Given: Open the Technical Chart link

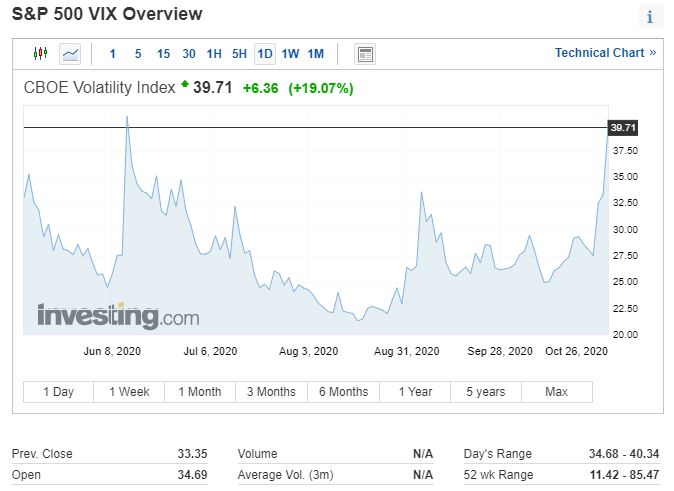Looking at the screenshot, I should pyautogui.click(x=606, y=53).
